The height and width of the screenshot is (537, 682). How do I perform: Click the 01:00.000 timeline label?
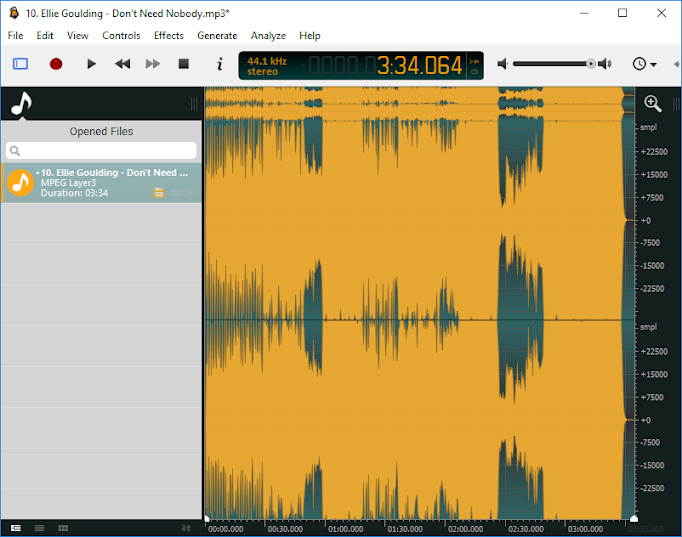345,529
